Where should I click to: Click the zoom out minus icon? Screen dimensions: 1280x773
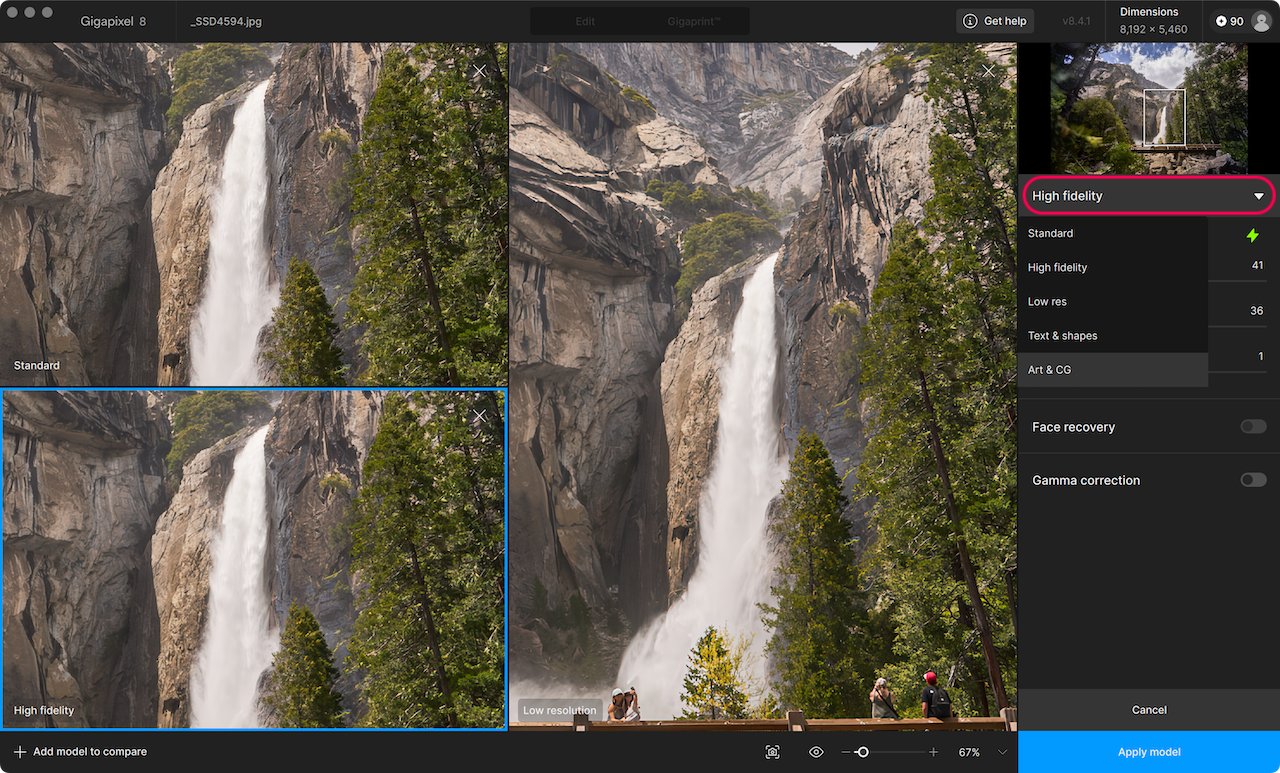point(846,752)
